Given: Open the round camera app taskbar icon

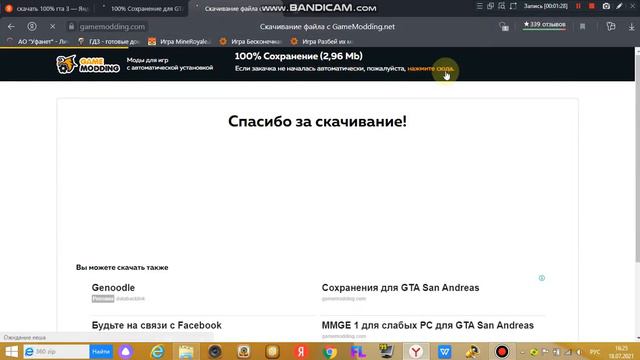Looking at the screenshot, I should (215, 351).
